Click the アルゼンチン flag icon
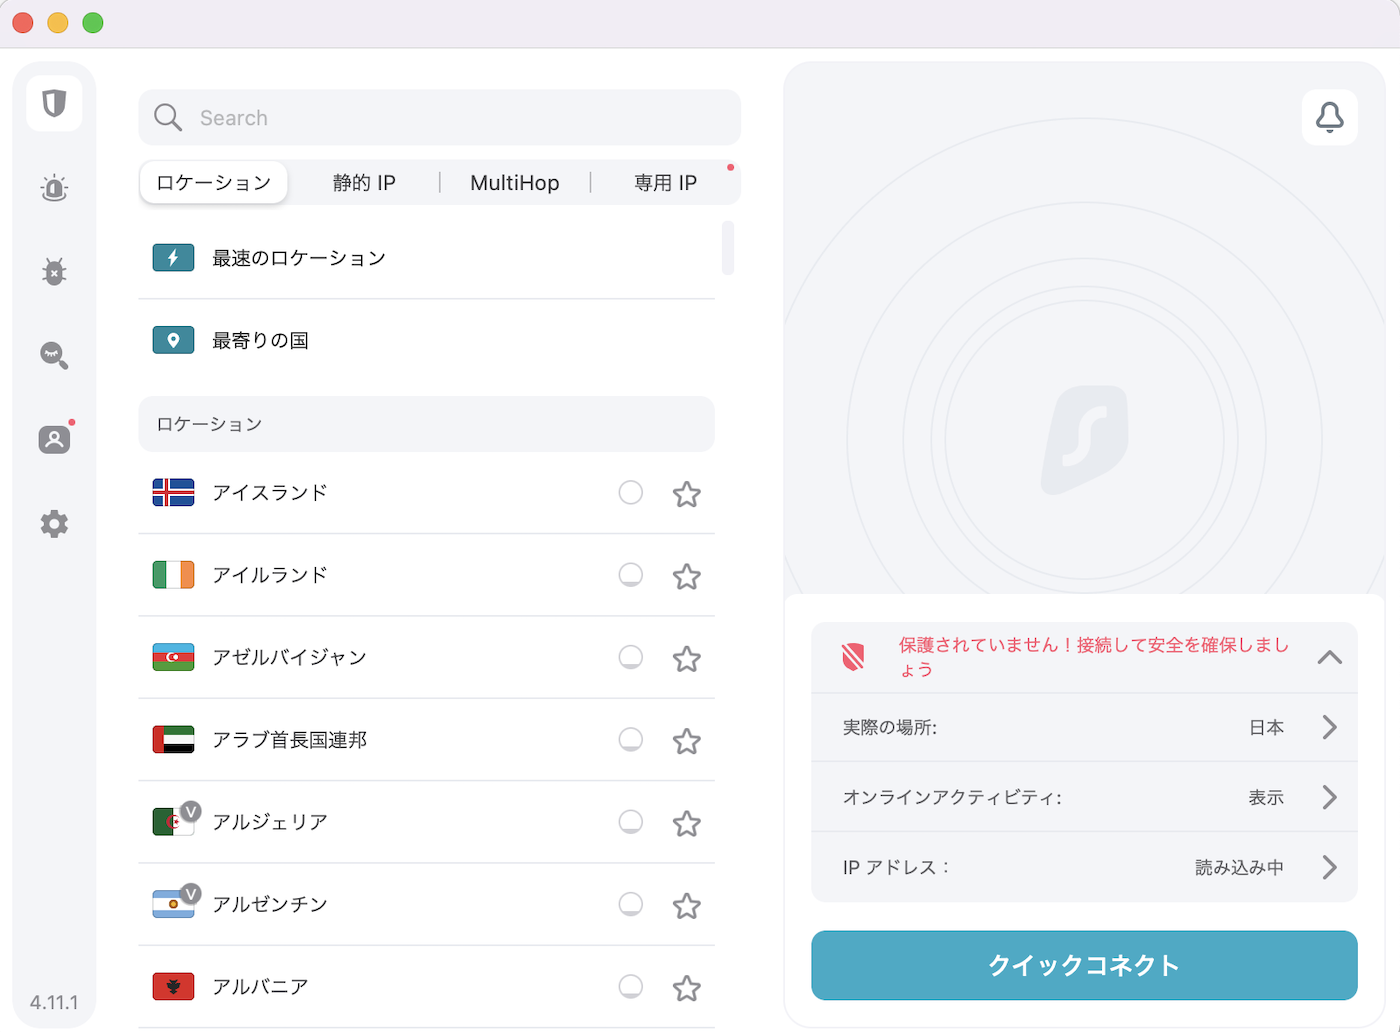 click(x=173, y=904)
